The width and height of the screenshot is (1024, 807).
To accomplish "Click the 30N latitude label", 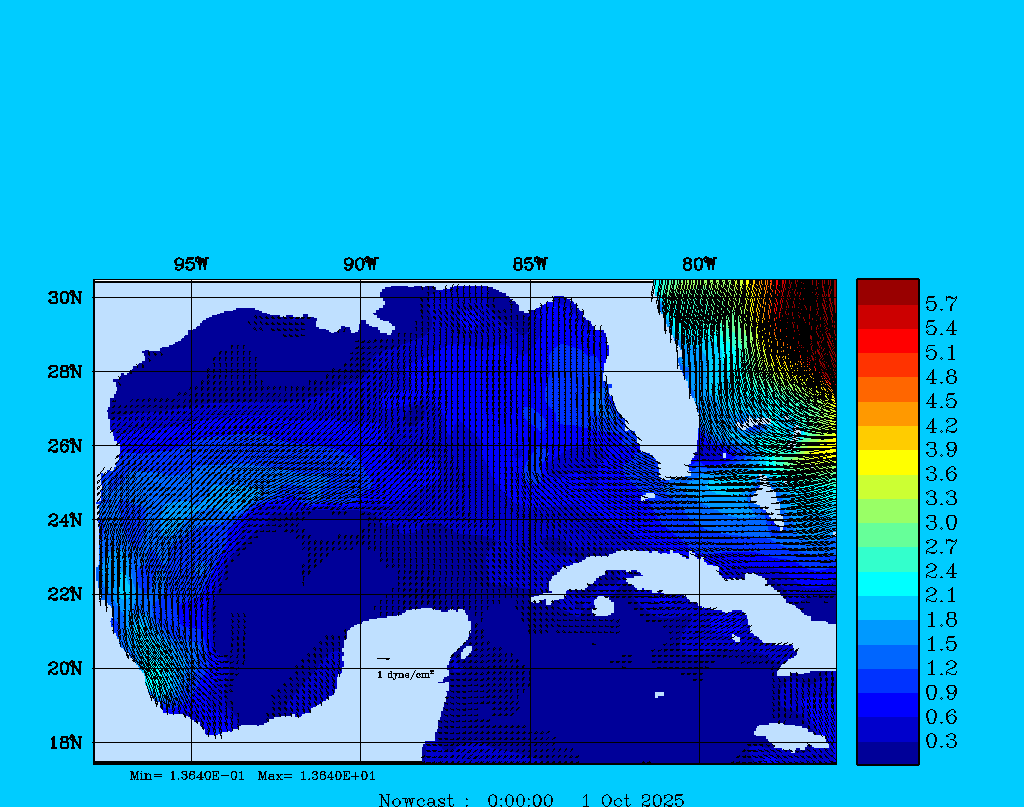I will click(68, 298).
